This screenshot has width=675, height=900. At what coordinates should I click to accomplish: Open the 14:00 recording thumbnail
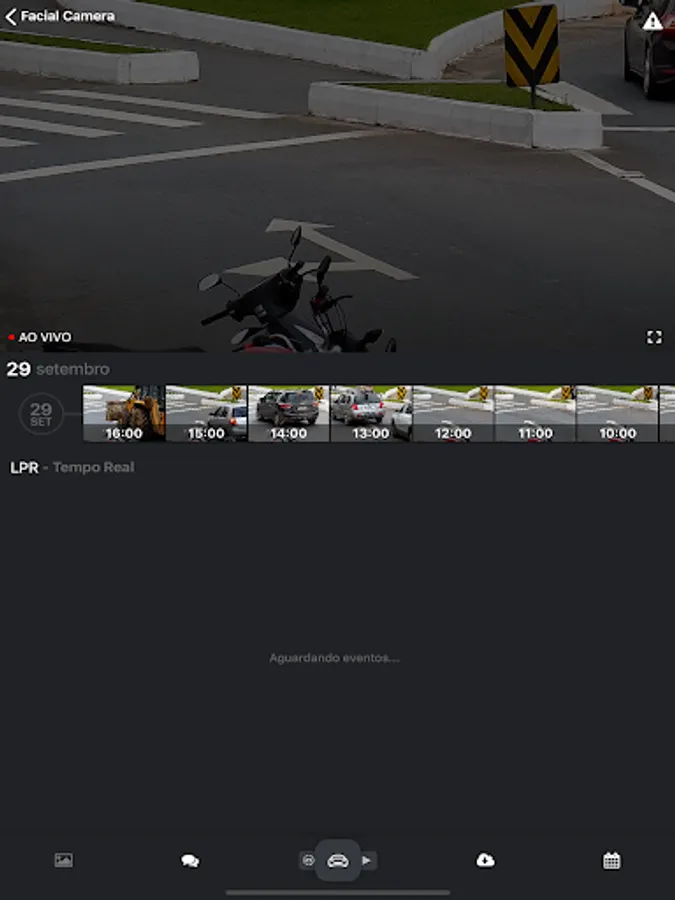(x=289, y=413)
